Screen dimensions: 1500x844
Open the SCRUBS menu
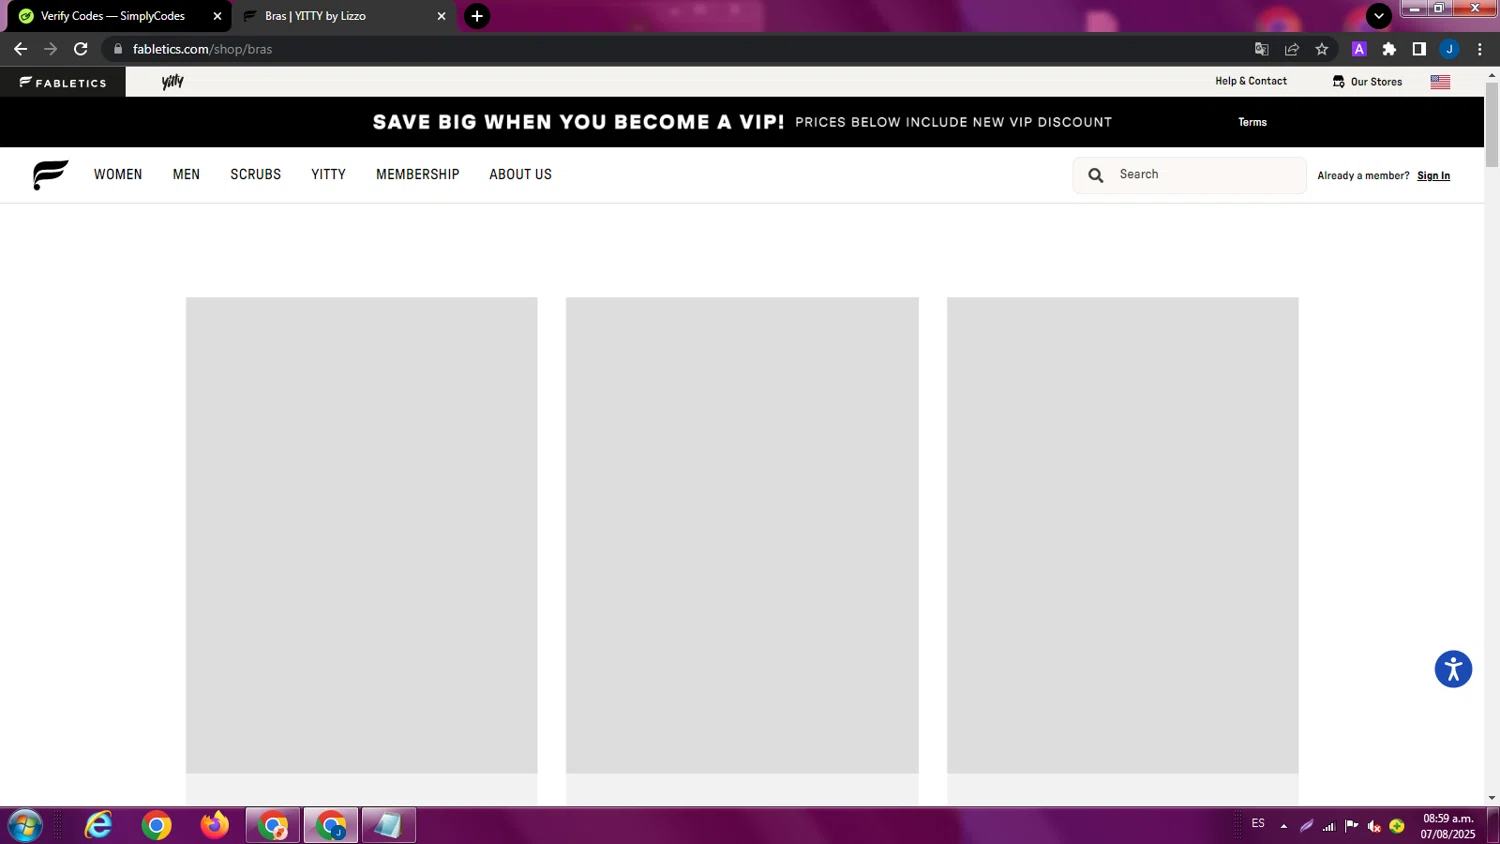(256, 174)
